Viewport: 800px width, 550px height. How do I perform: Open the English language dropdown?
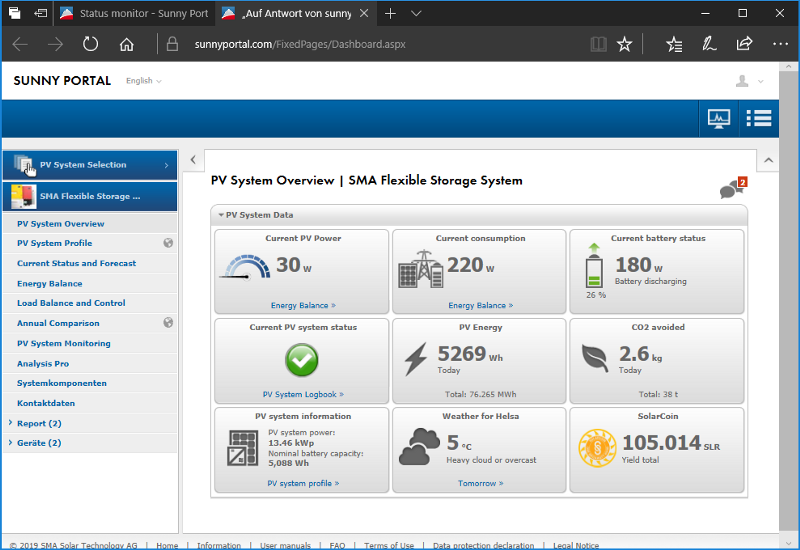click(143, 81)
